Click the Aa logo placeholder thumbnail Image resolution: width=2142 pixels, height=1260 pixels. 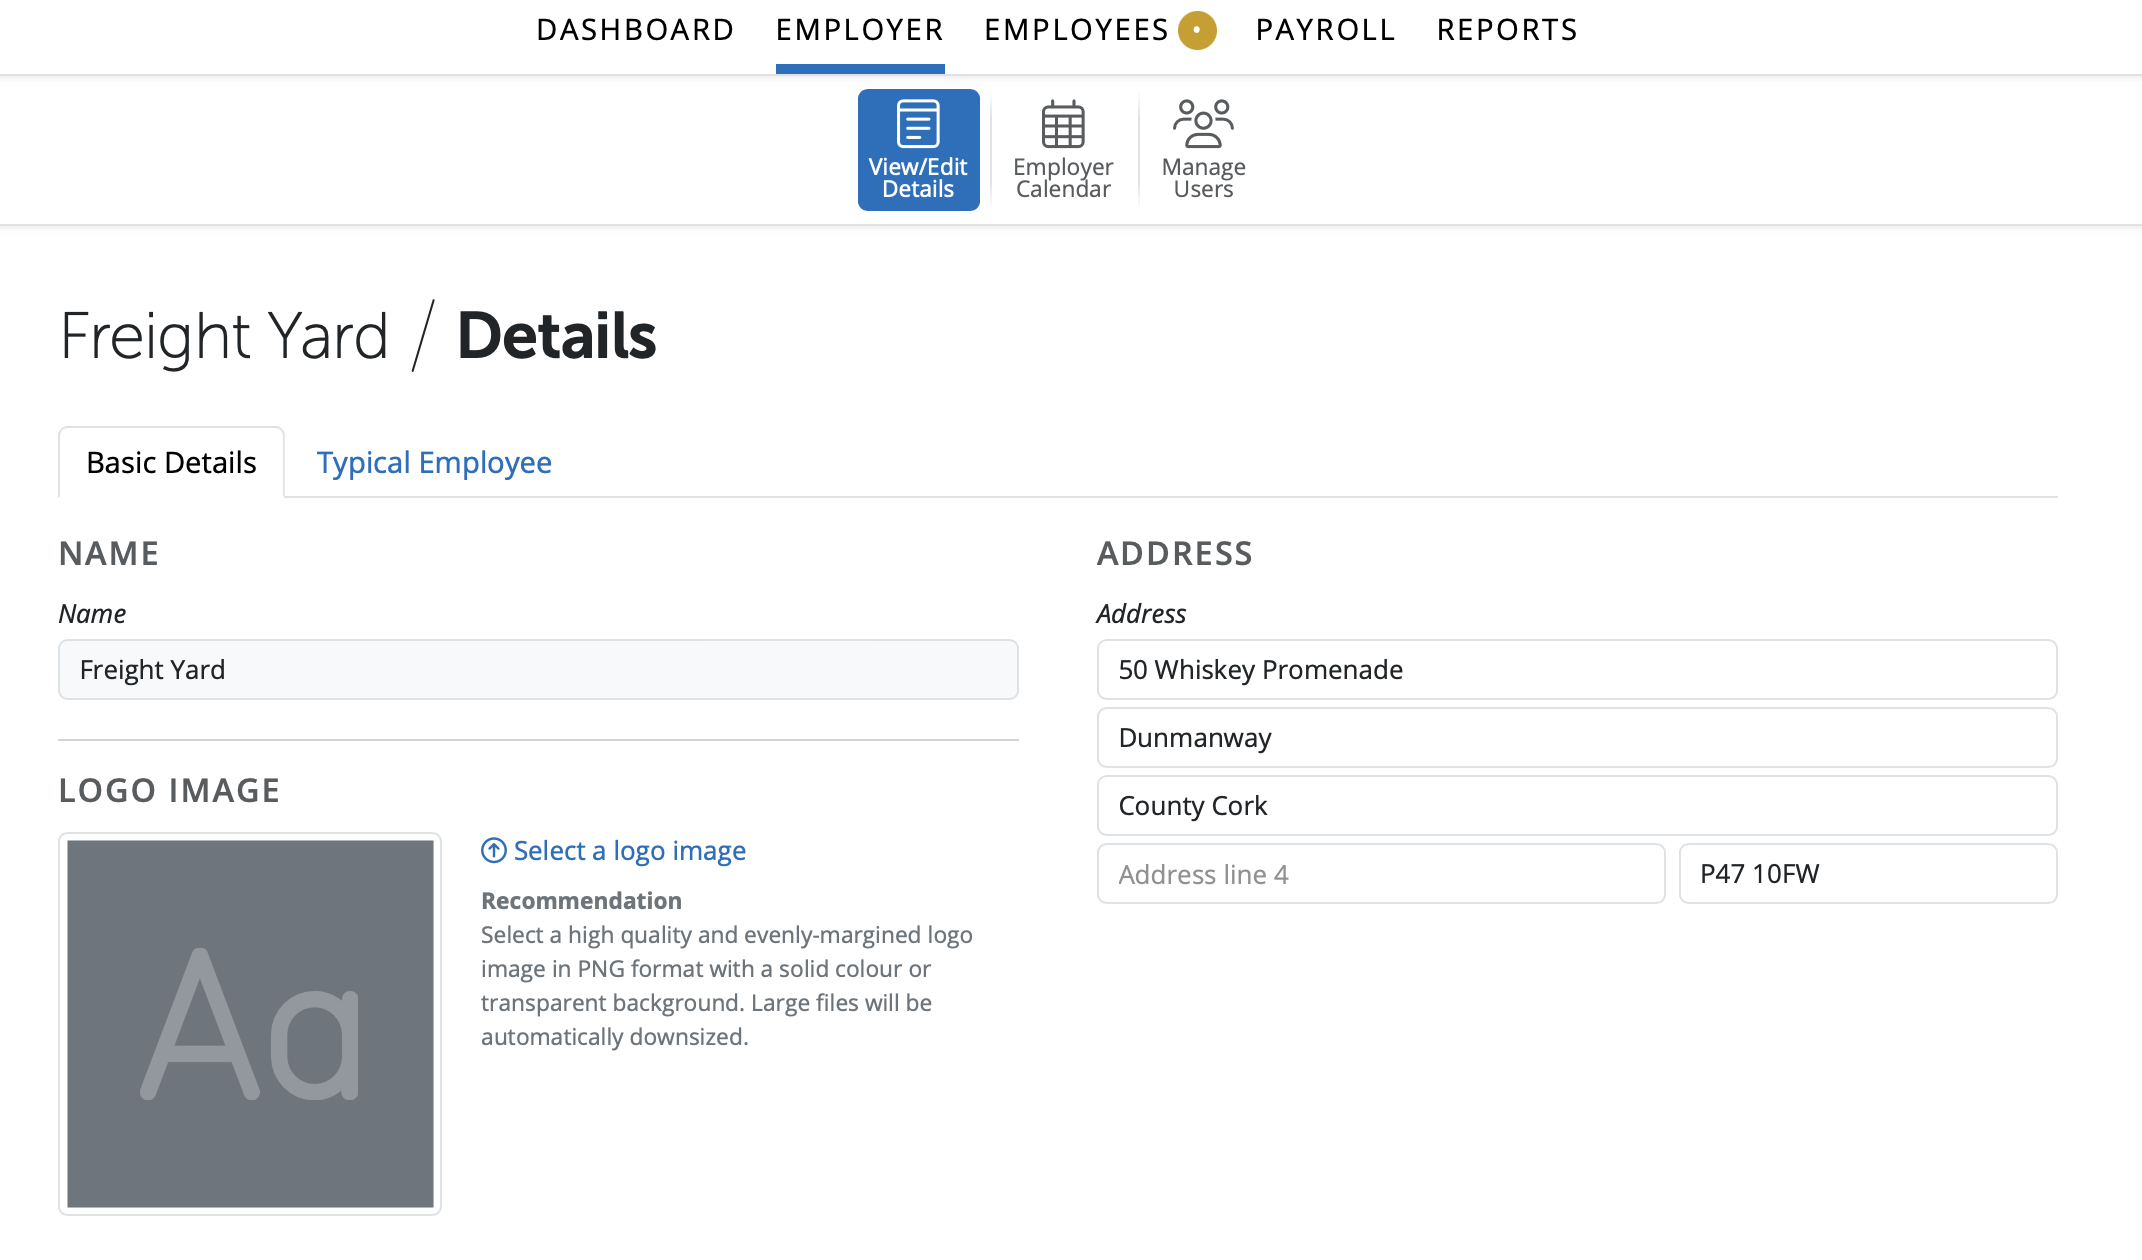click(250, 1023)
